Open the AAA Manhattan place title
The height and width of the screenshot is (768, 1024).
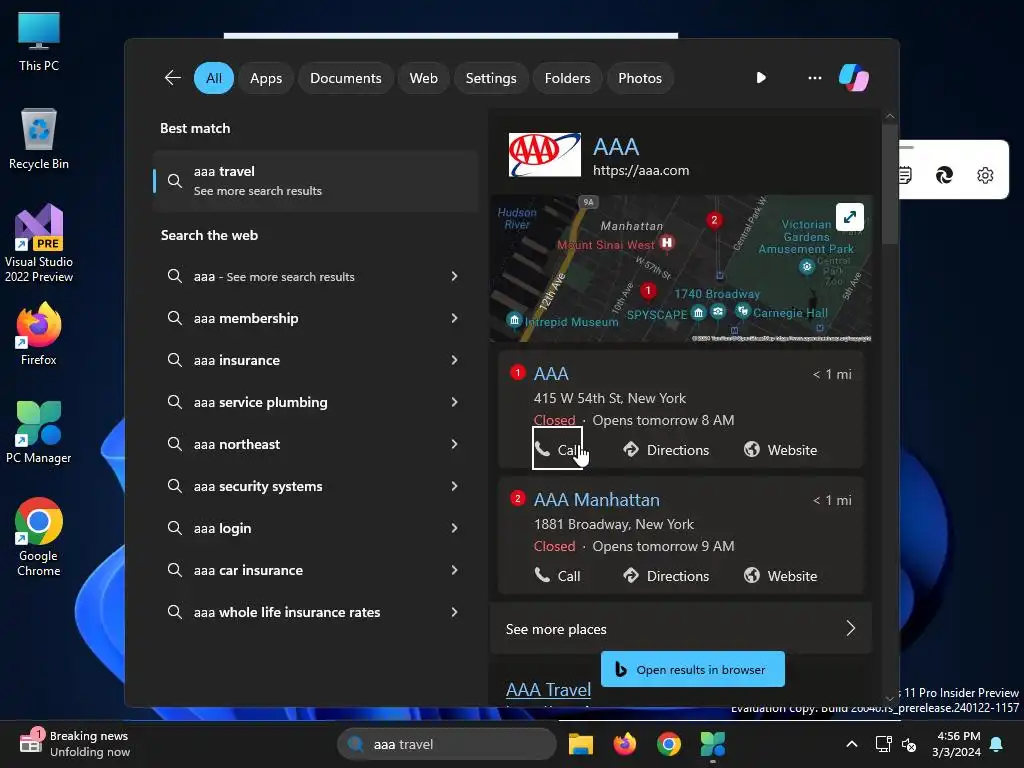click(596, 500)
